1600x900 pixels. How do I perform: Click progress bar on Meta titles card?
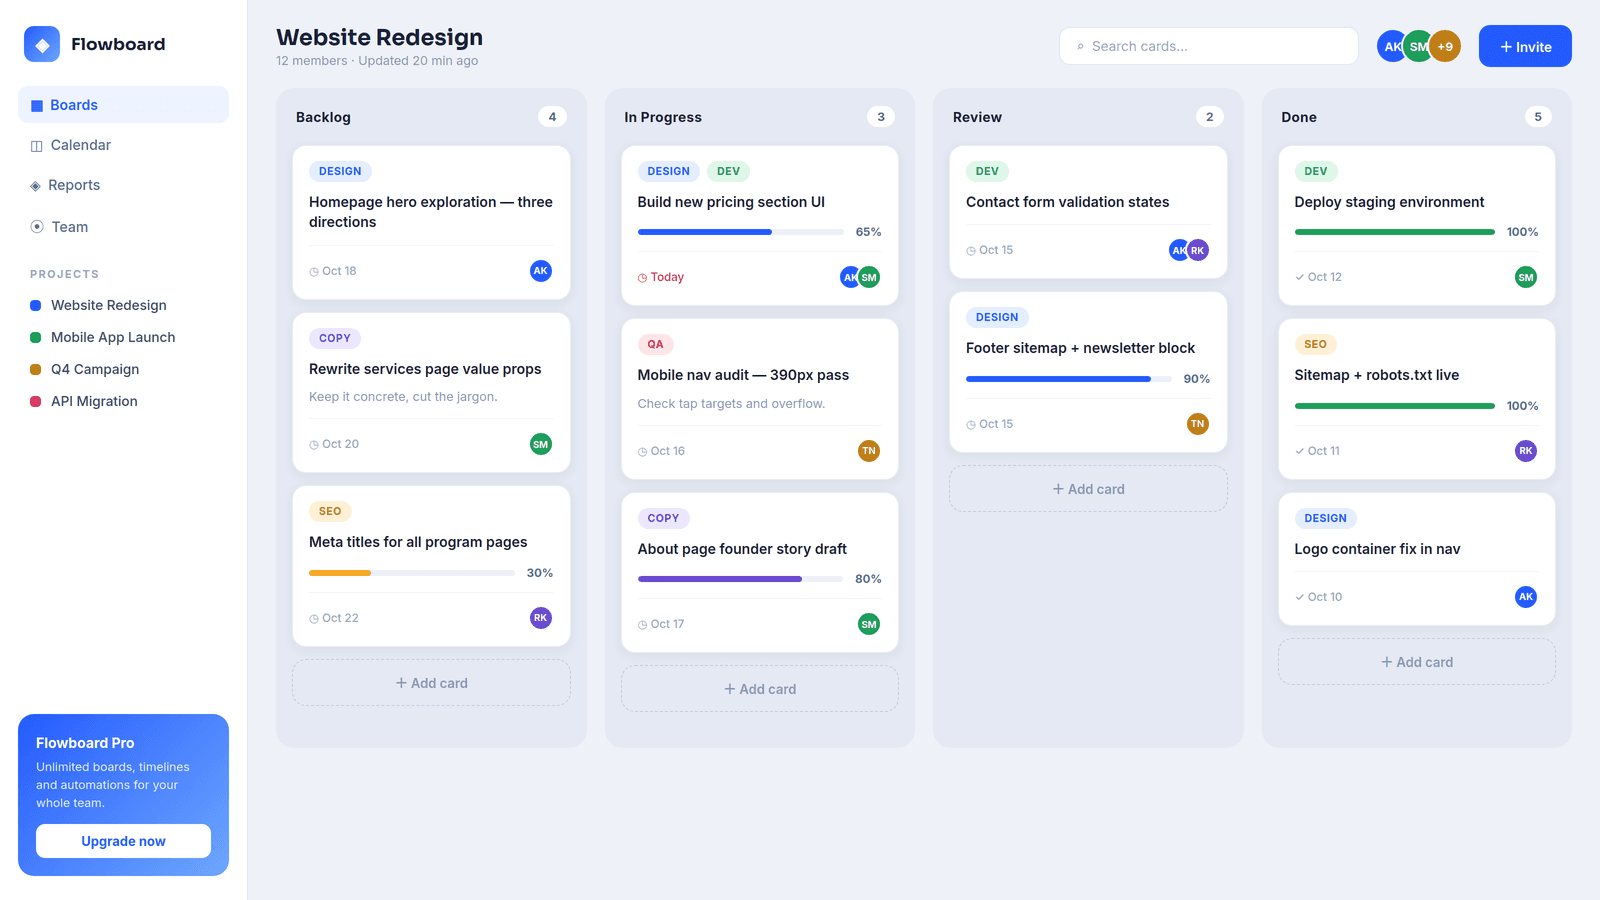pyautogui.click(x=412, y=573)
